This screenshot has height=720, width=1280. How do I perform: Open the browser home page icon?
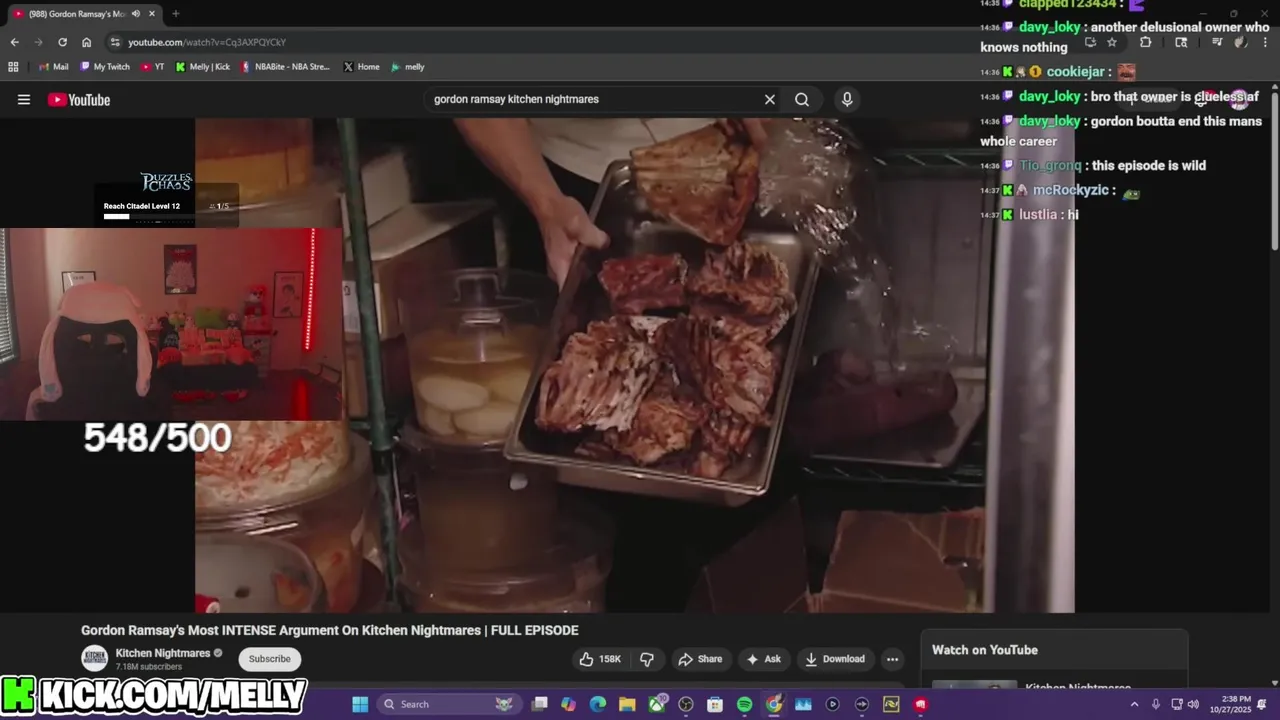point(87,42)
